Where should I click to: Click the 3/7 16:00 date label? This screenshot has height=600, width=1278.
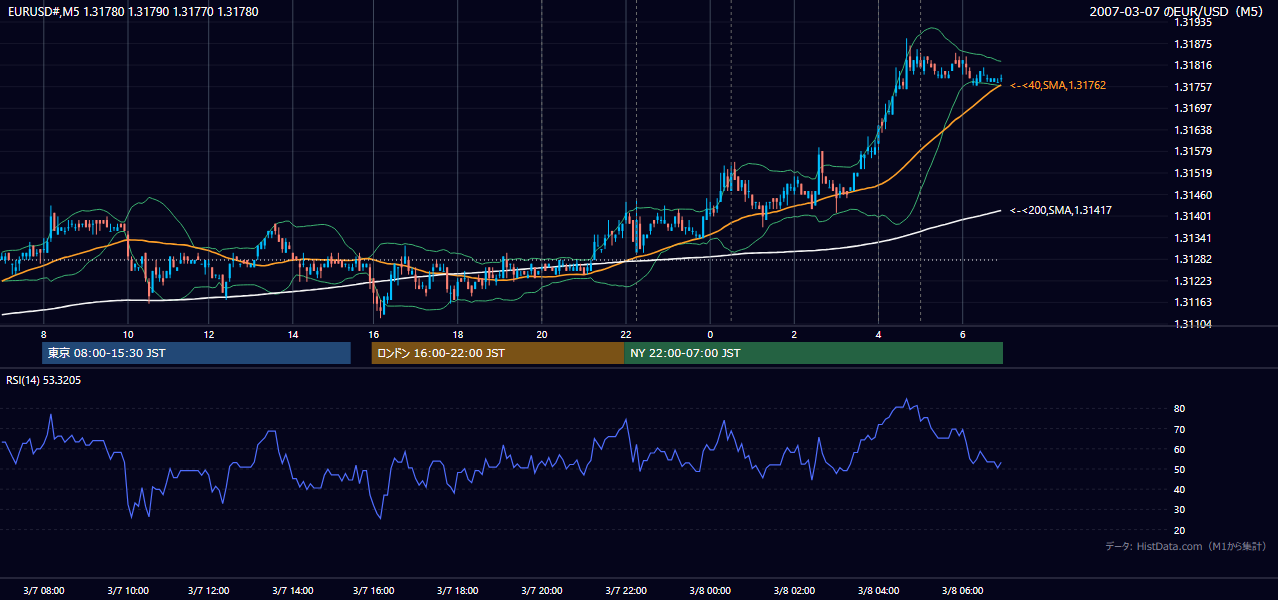click(x=375, y=590)
